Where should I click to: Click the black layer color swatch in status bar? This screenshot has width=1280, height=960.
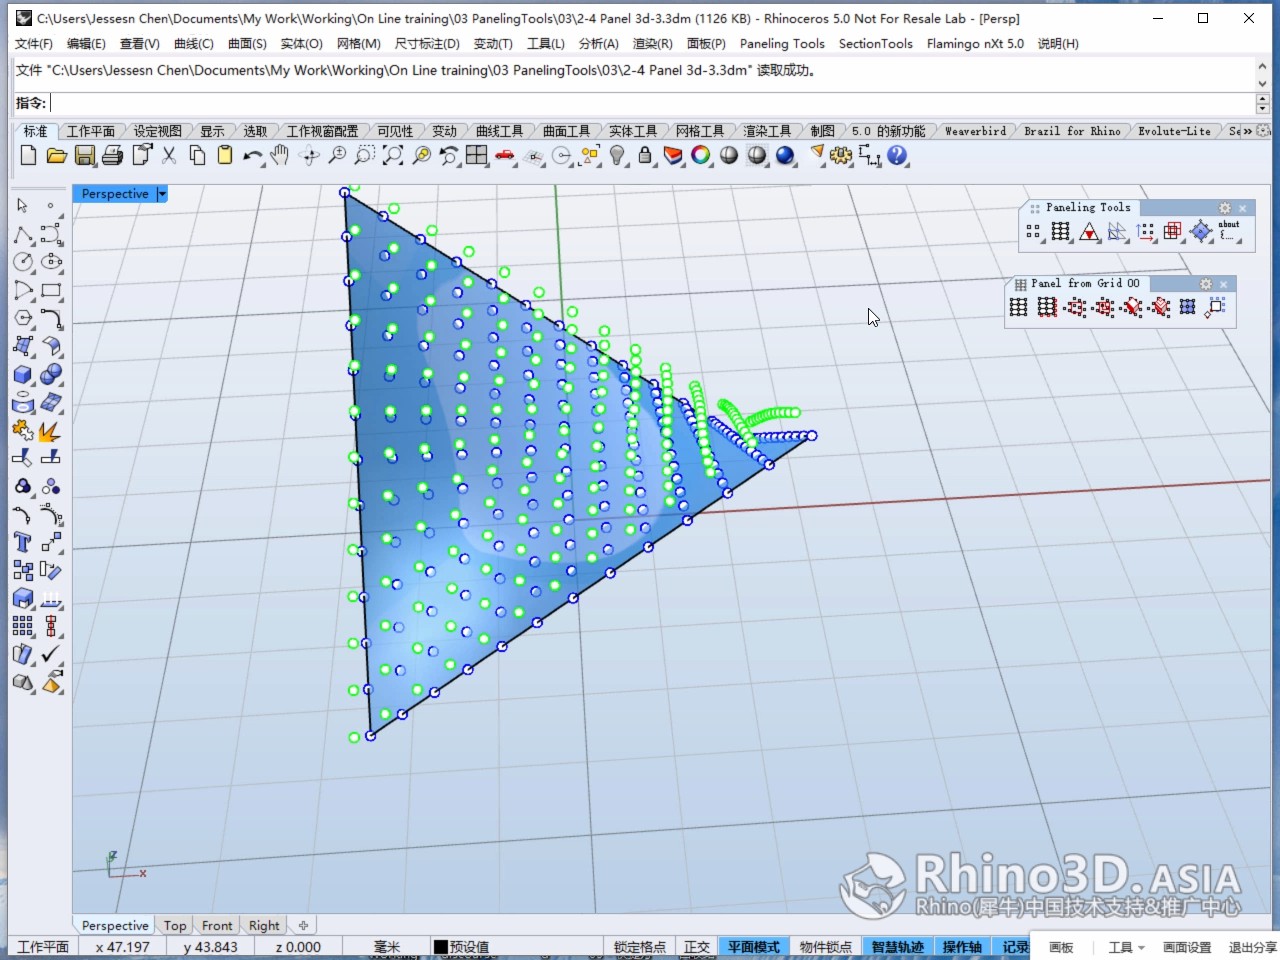tap(441, 947)
